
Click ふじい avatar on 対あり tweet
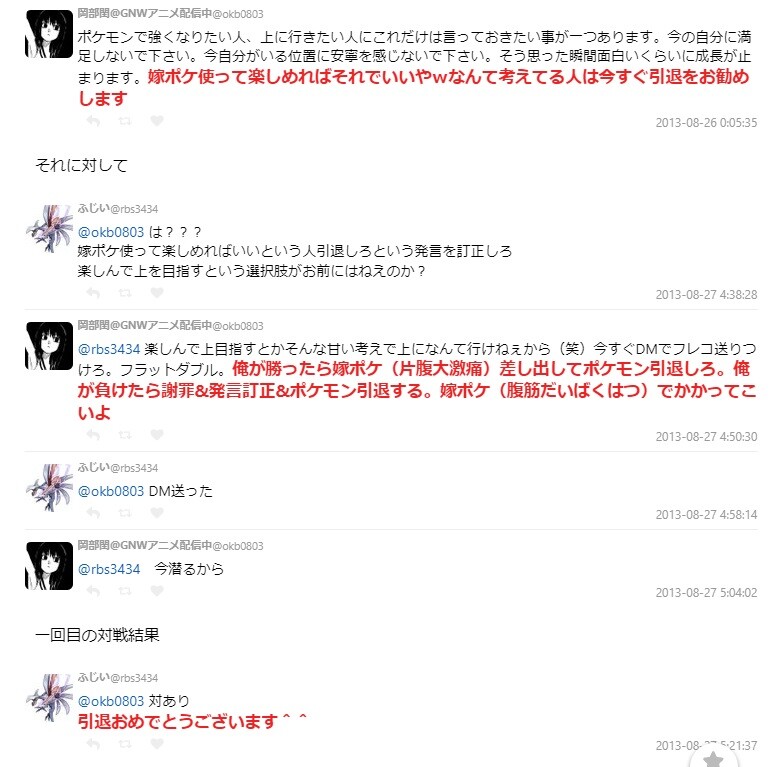tap(49, 698)
